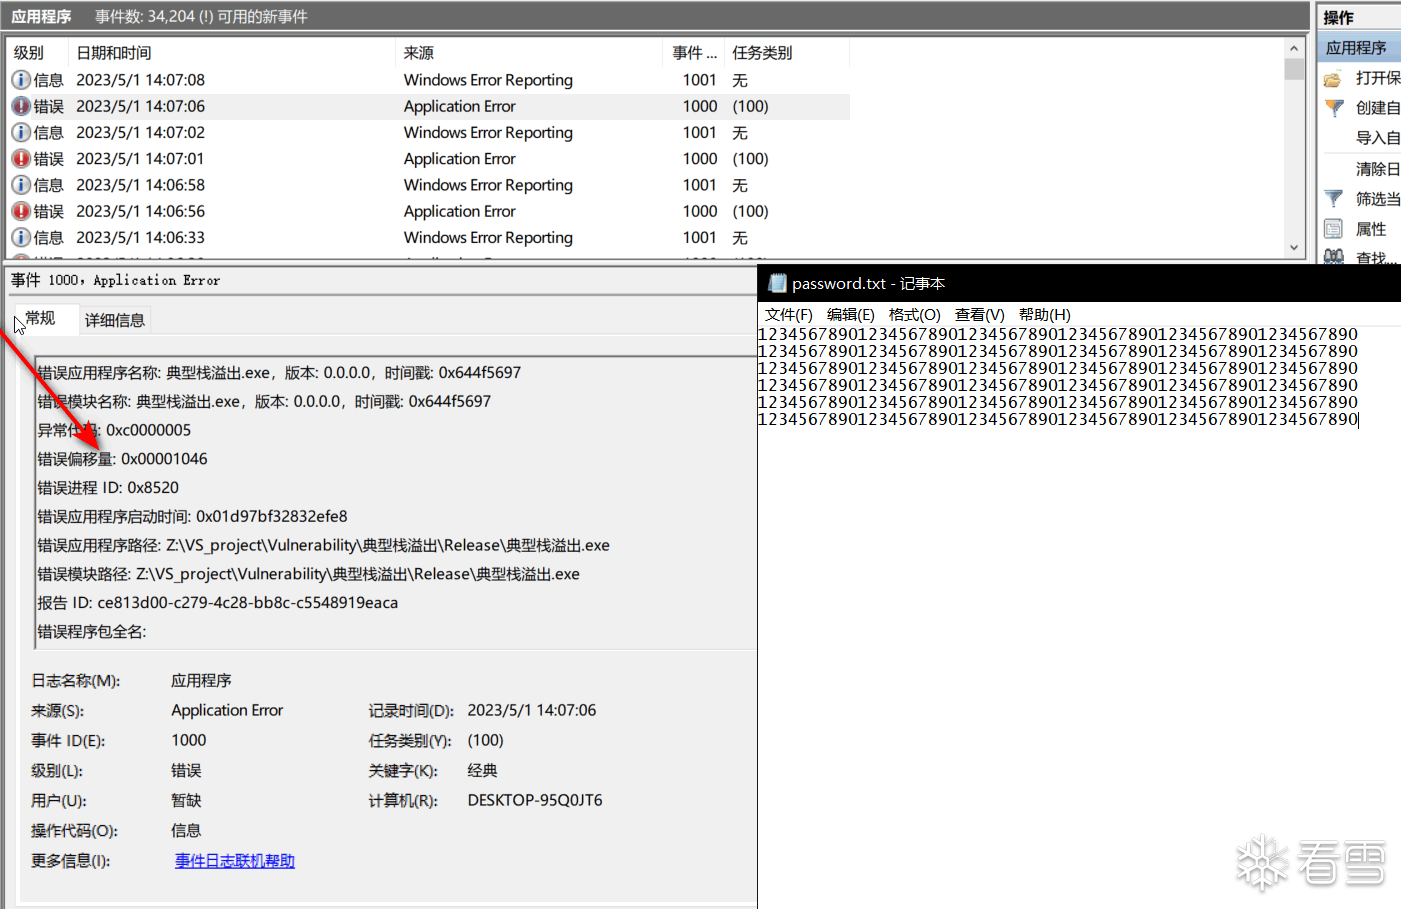The image size is (1401, 909).
Task: Sort events by the 日期和时间 column header
Action: tap(232, 53)
